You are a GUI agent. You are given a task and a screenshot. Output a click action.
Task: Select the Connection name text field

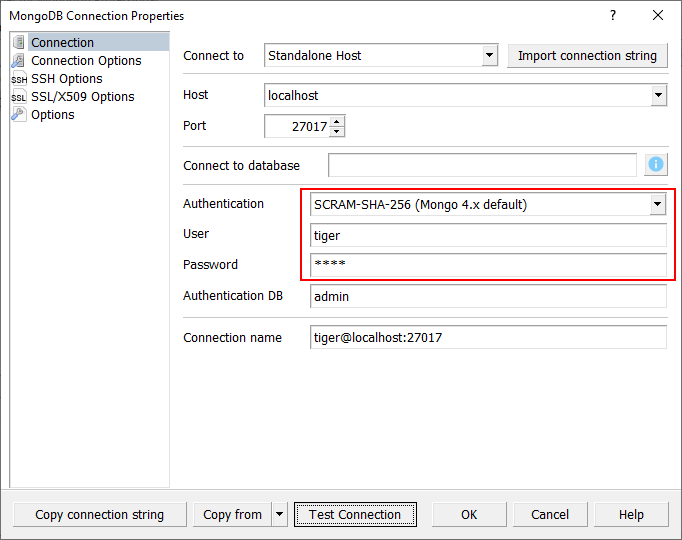point(488,338)
